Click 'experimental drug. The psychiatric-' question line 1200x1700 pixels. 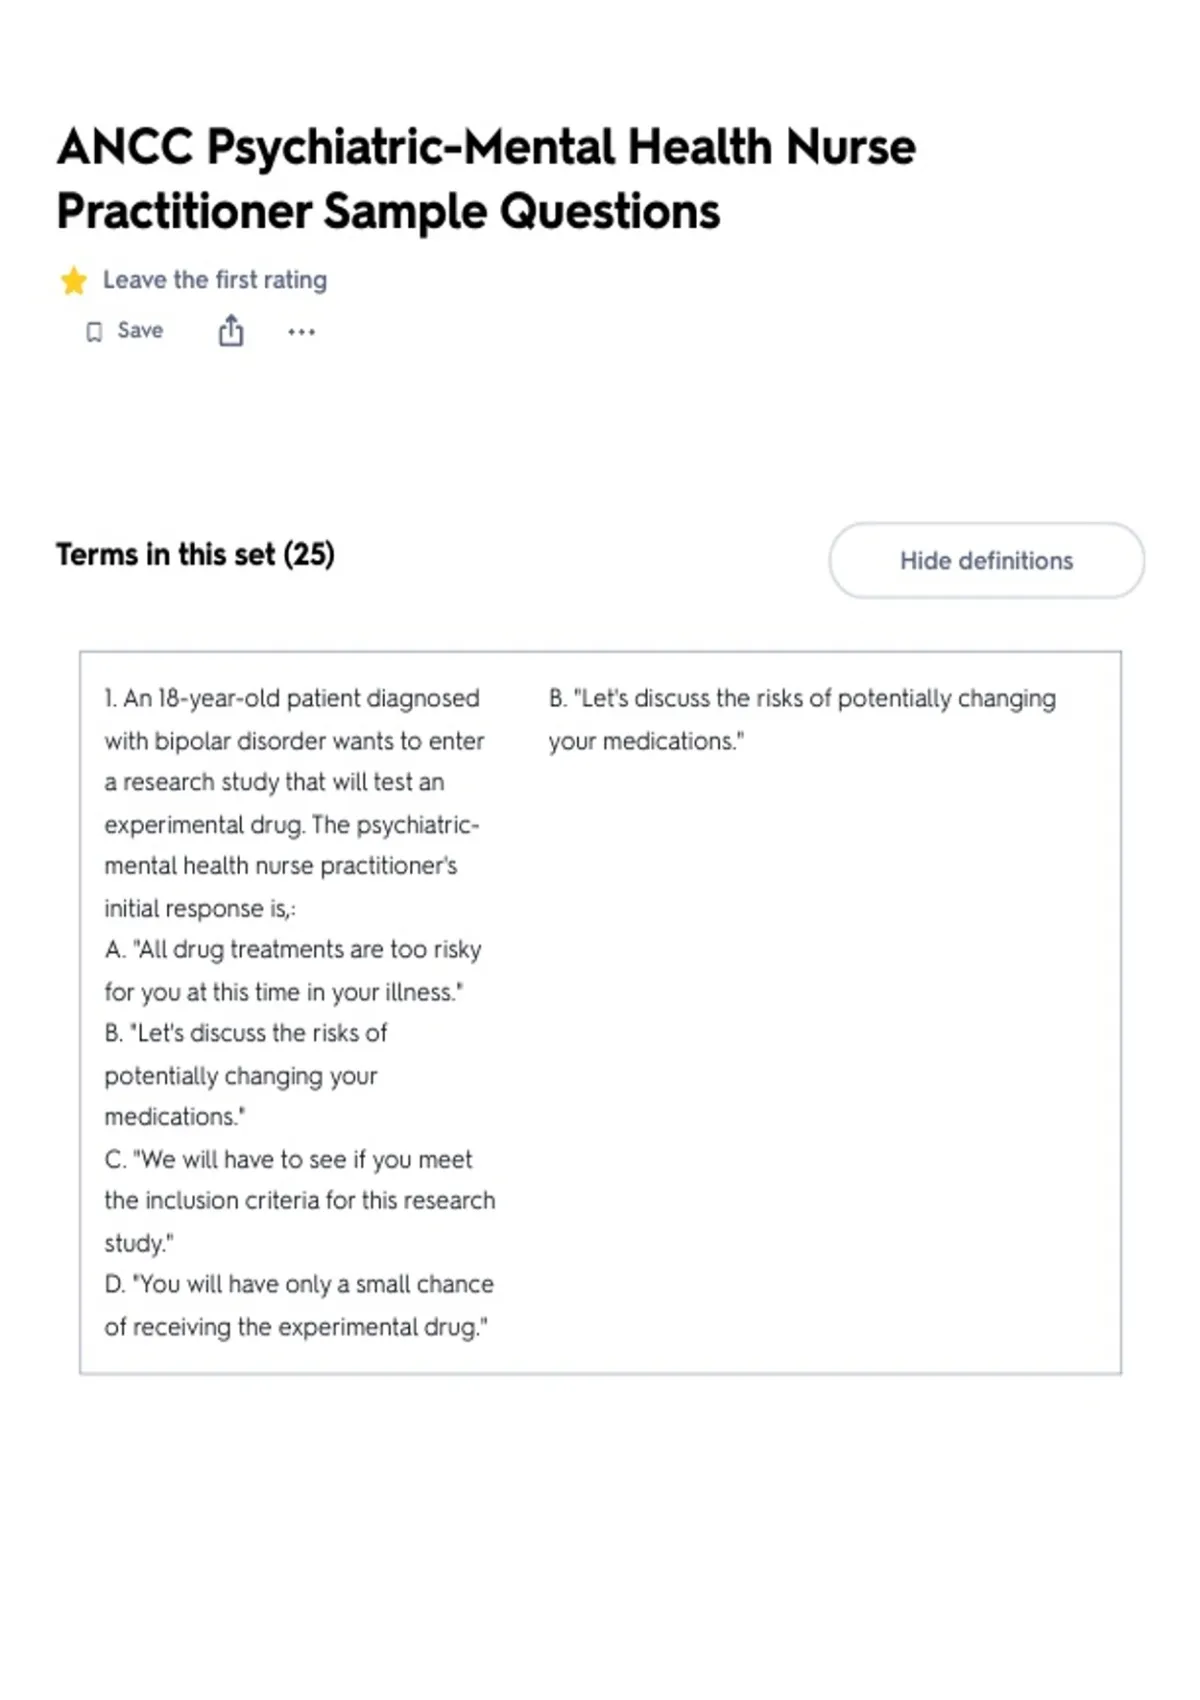pos(292,825)
